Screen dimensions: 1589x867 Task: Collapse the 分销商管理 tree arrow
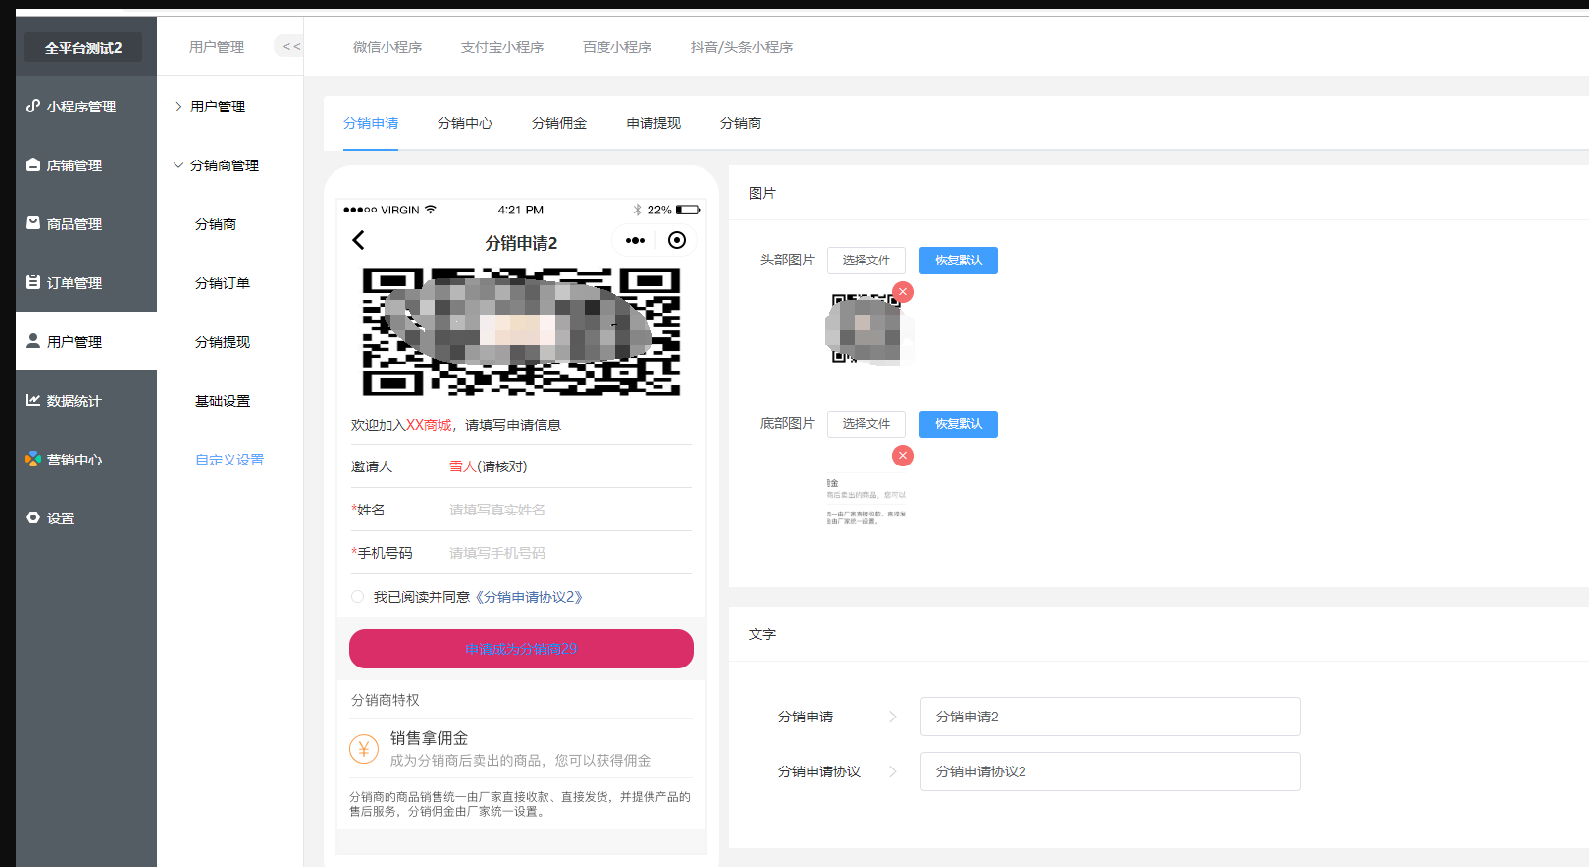click(178, 165)
